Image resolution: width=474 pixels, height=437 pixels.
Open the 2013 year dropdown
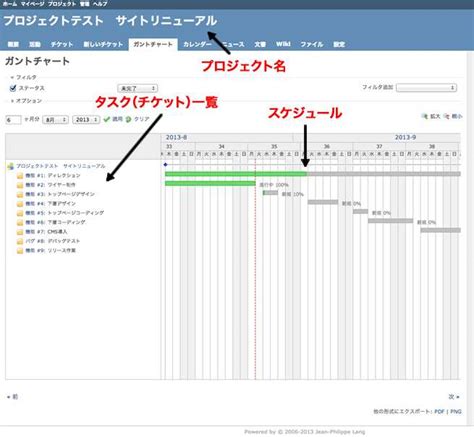pos(86,120)
